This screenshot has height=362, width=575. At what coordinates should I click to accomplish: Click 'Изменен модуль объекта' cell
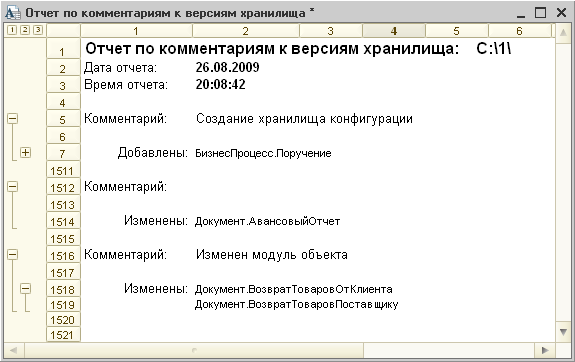pyautogui.click(x=272, y=255)
